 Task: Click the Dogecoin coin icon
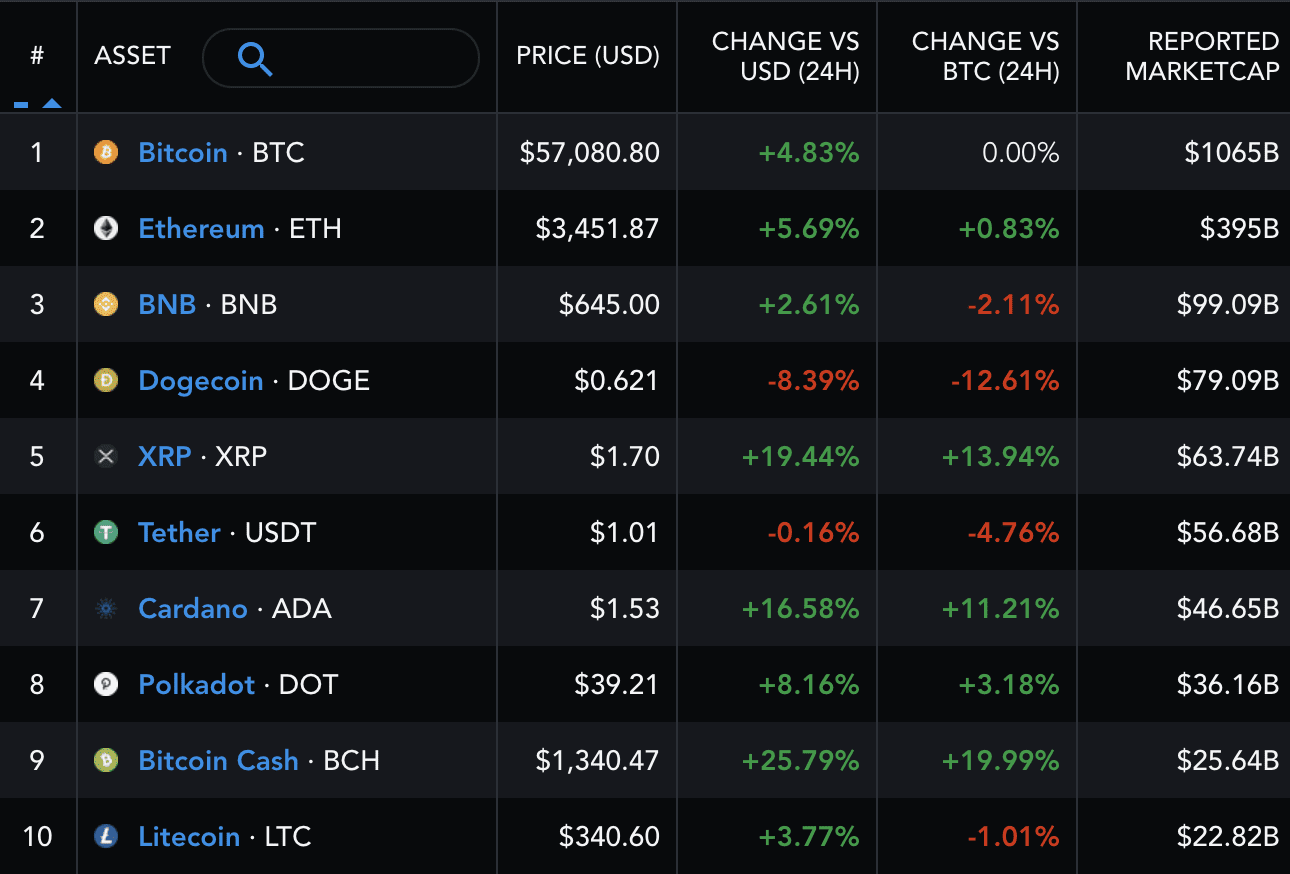(106, 380)
